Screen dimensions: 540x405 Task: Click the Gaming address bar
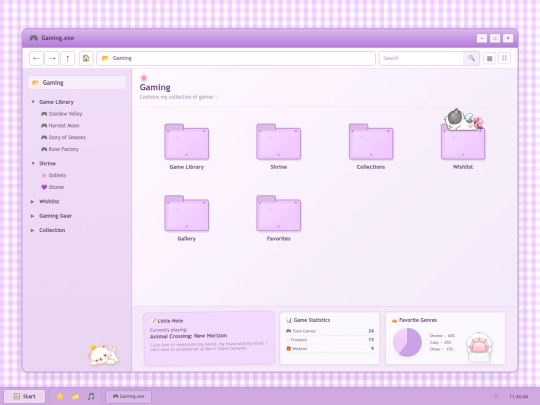(236, 58)
